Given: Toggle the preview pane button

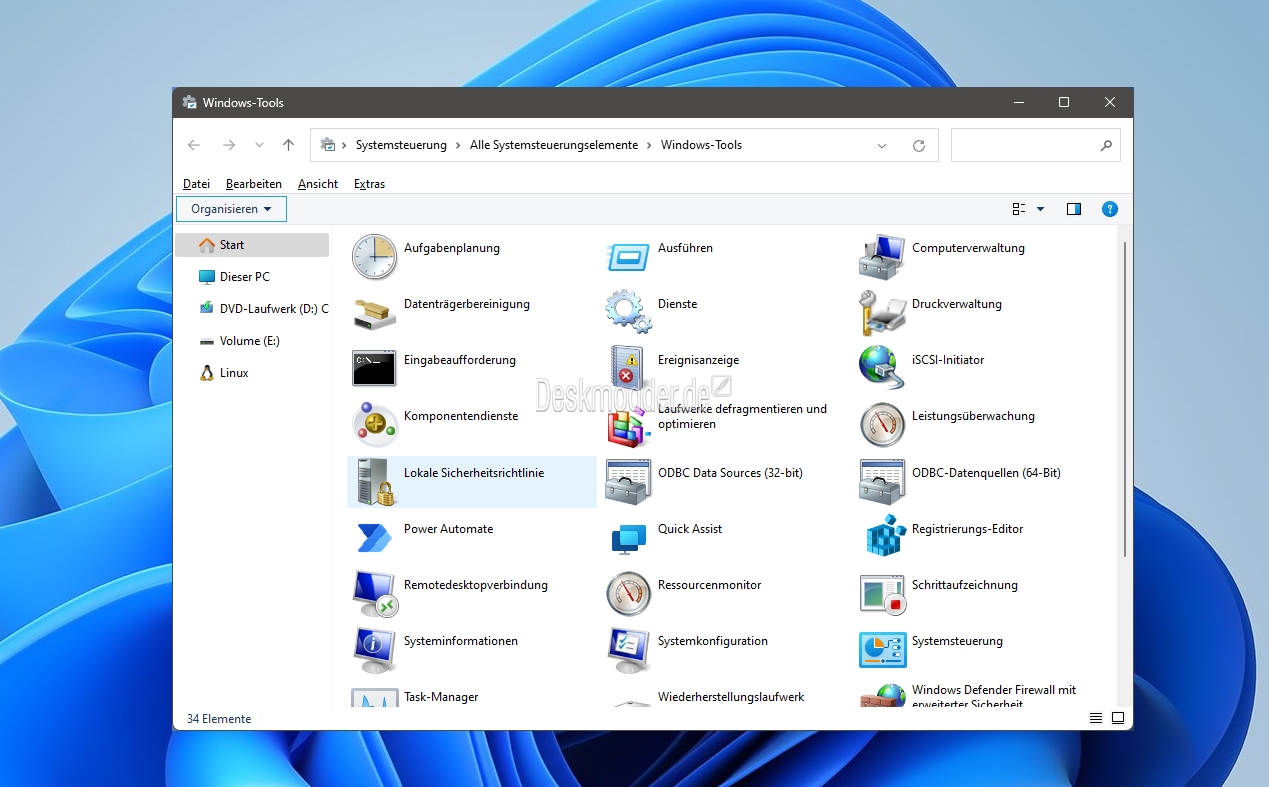Looking at the screenshot, I should (1074, 209).
